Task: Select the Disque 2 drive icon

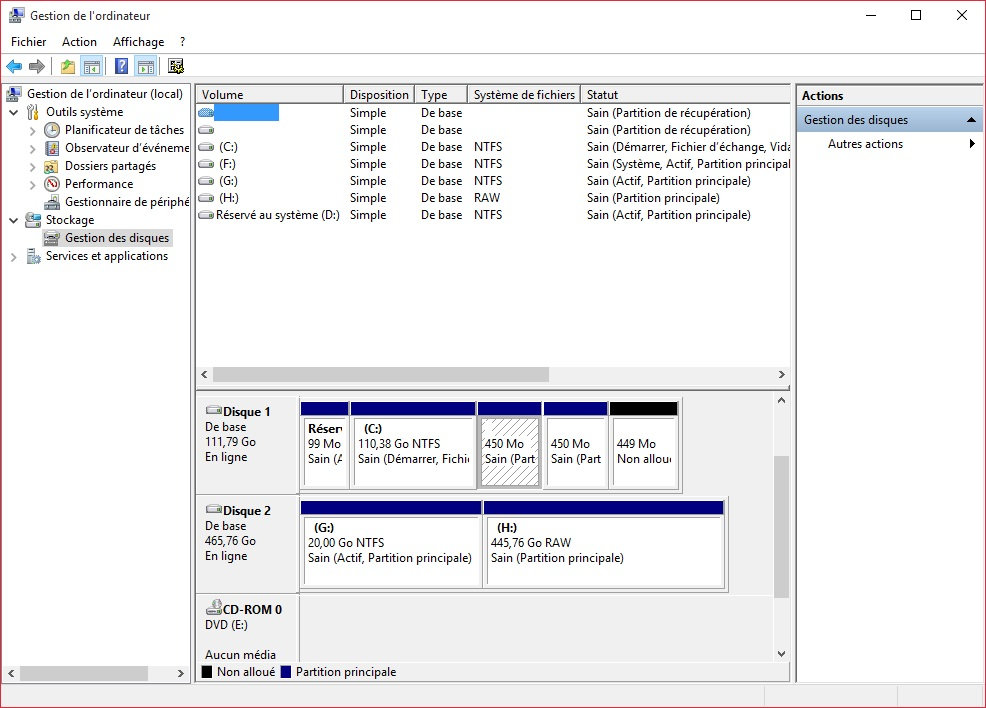Action: [213, 511]
